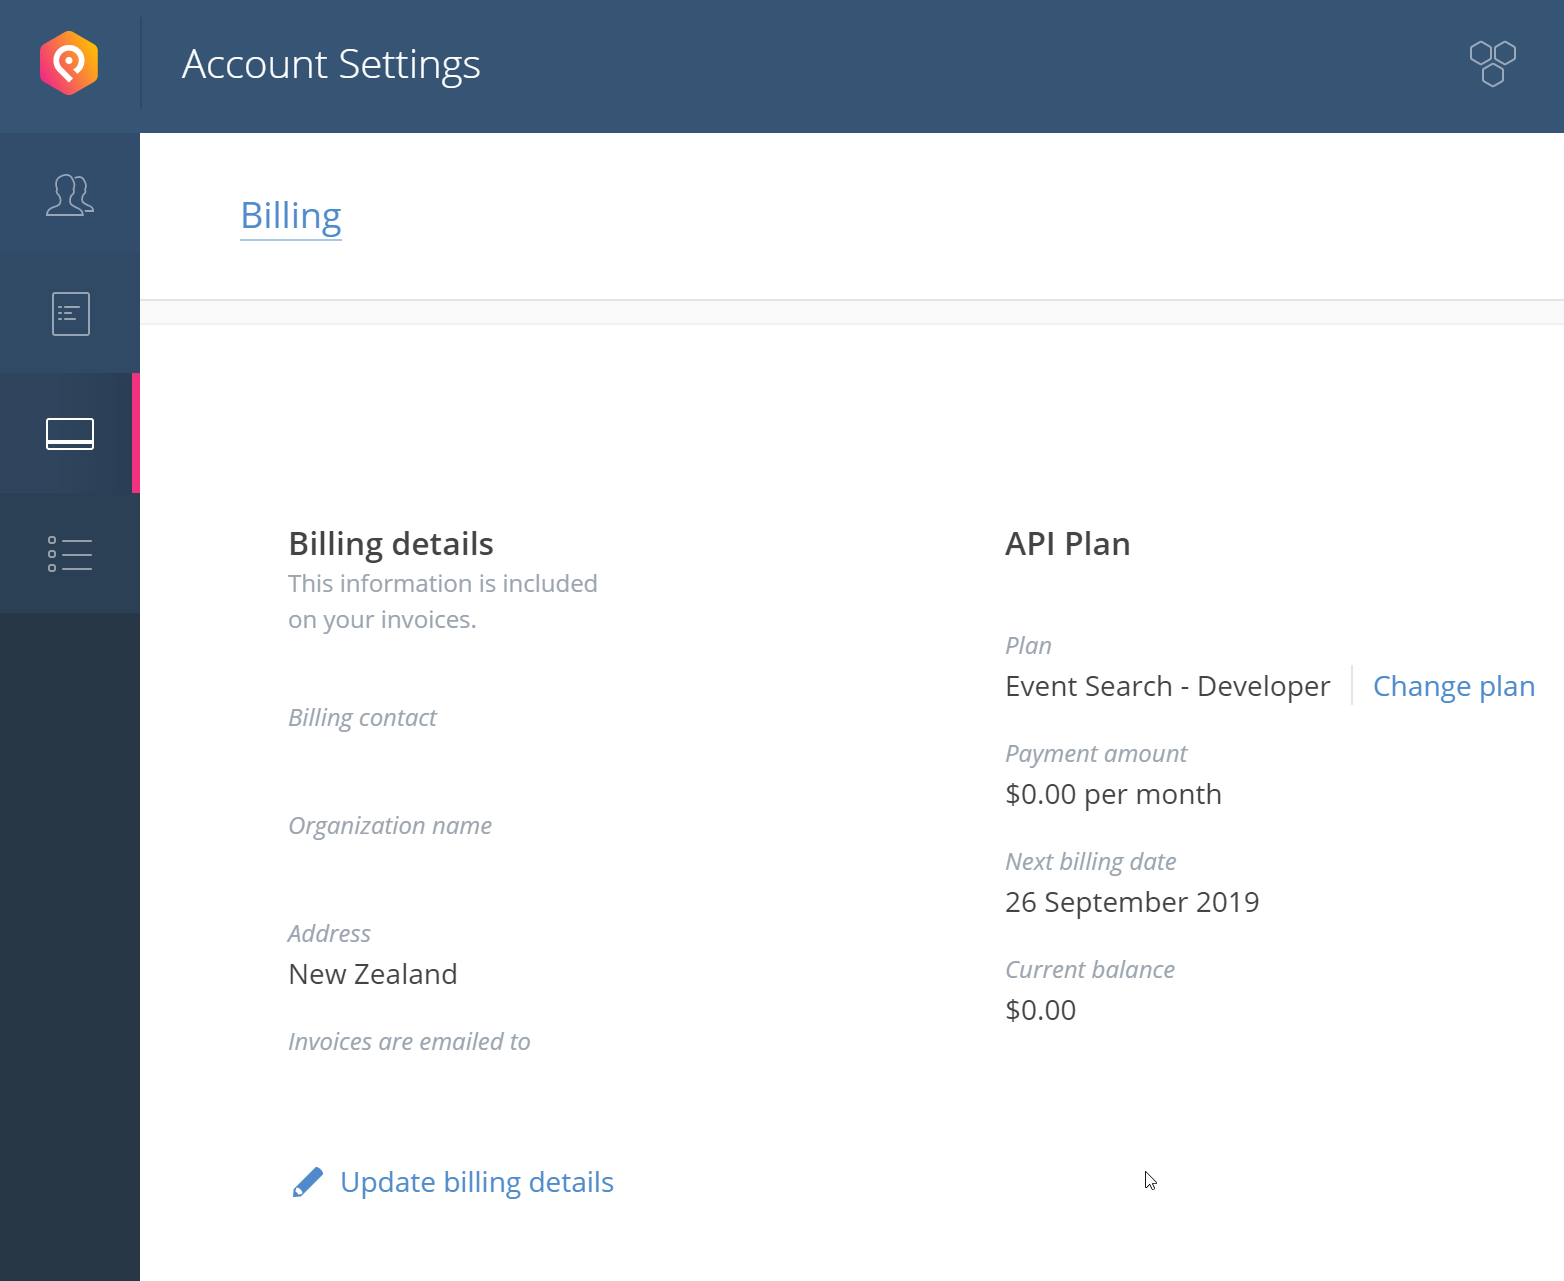Click the API Plan heading
The height and width of the screenshot is (1281, 1564).
(1067, 544)
